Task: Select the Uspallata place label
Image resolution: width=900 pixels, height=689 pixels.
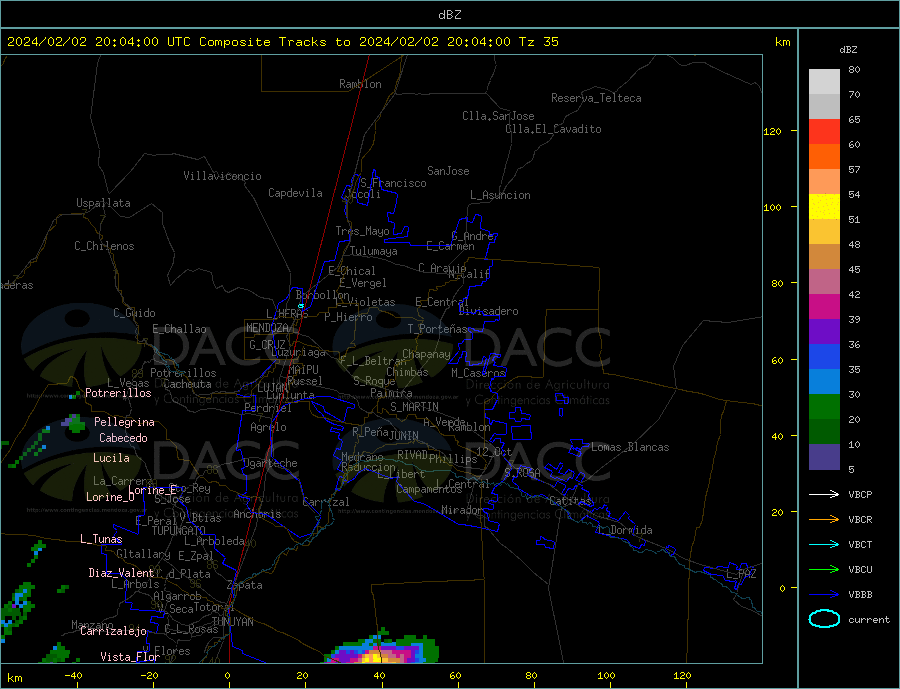Action: (x=103, y=203)
